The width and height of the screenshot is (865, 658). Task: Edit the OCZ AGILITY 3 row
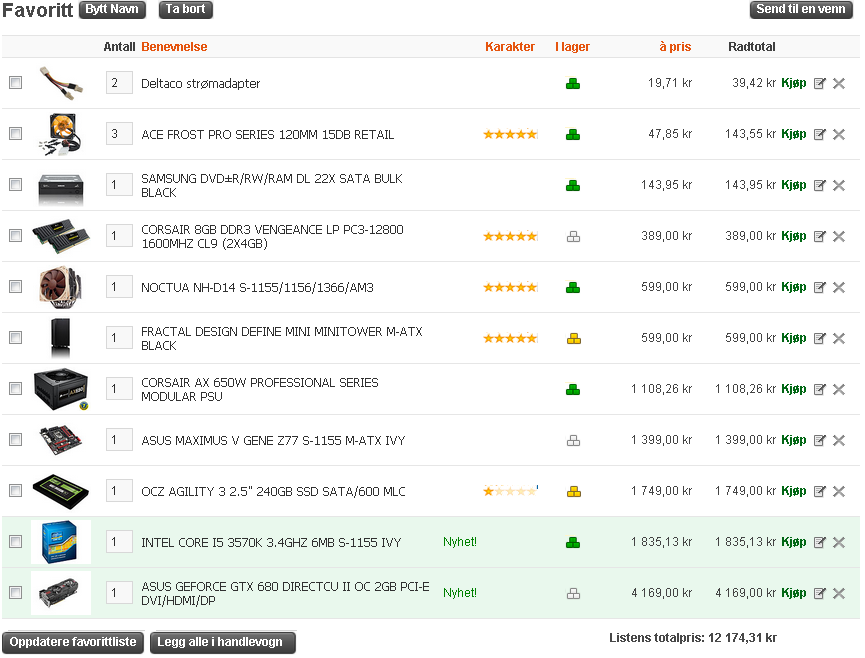pyautogui.click(x=820, y=491)
